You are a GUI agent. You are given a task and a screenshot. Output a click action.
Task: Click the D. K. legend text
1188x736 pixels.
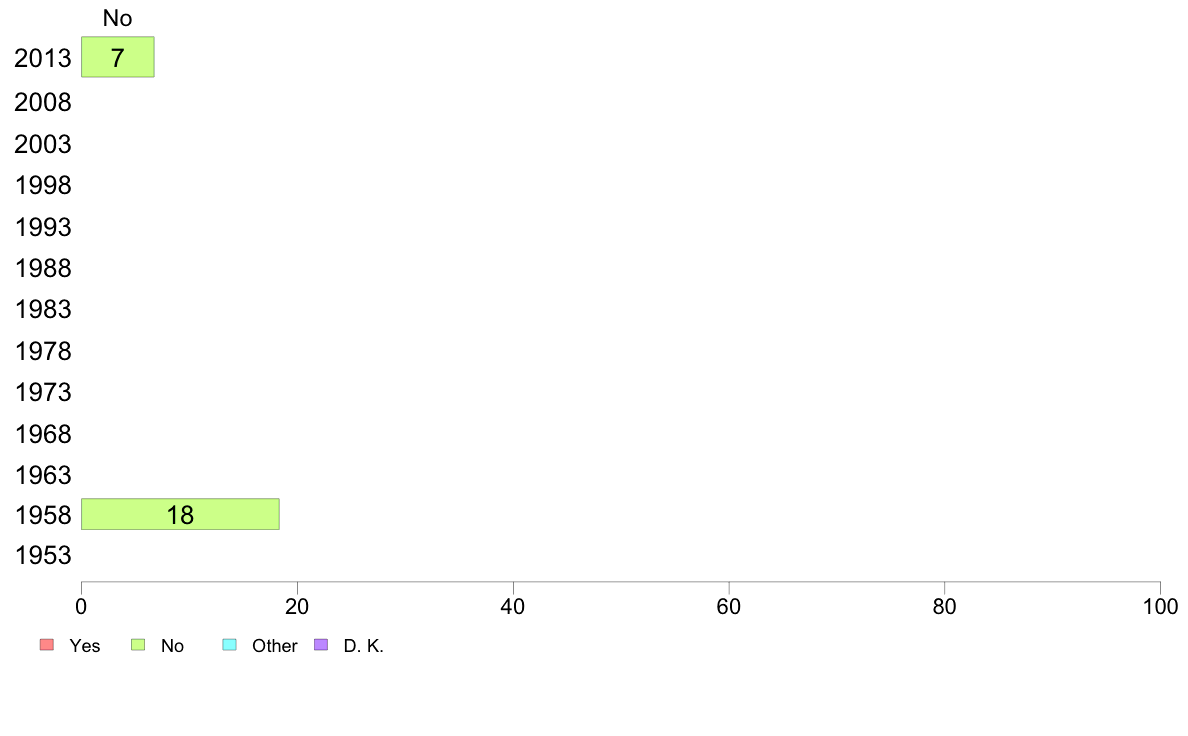point(364,646)
